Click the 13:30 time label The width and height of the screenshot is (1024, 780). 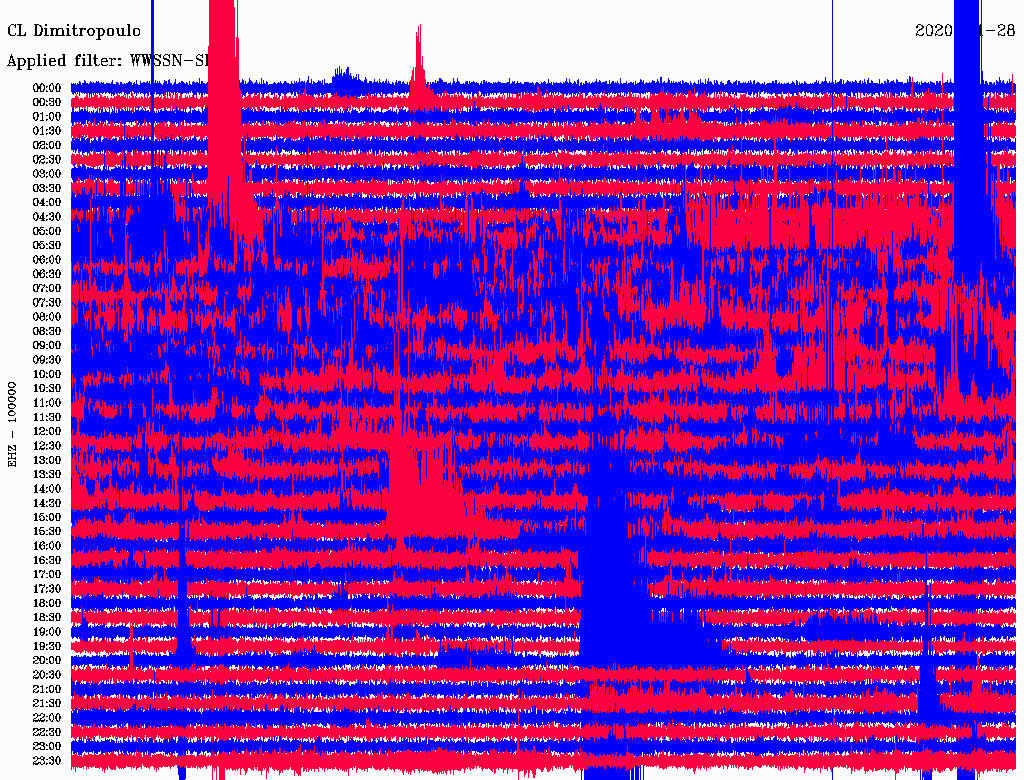[47, 475]
